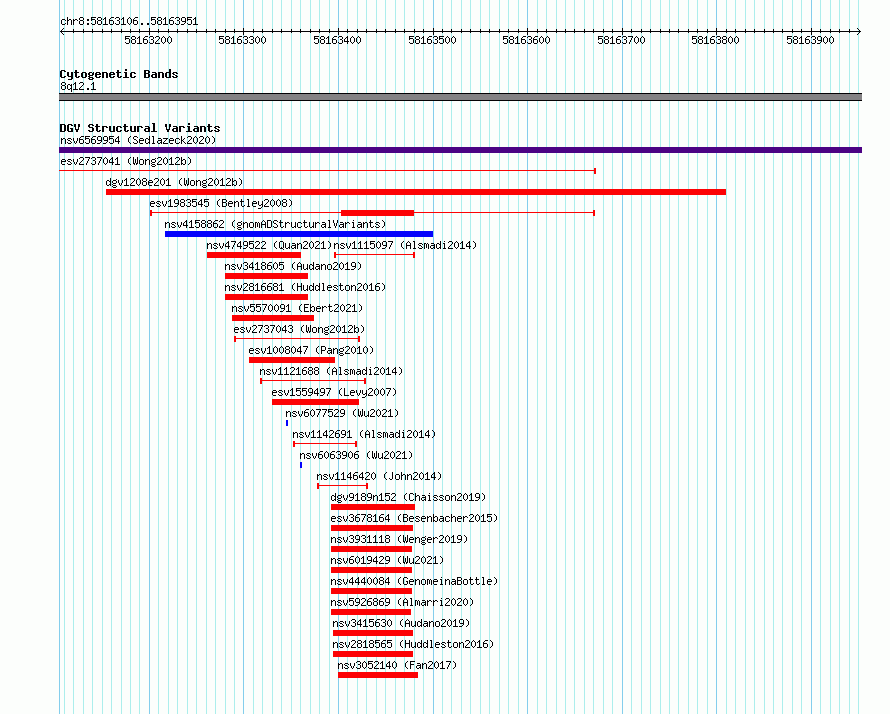The image size is (890, 714).
Task: Click the dgv1208e201 (Wong2012b) label
Action: 174,182
